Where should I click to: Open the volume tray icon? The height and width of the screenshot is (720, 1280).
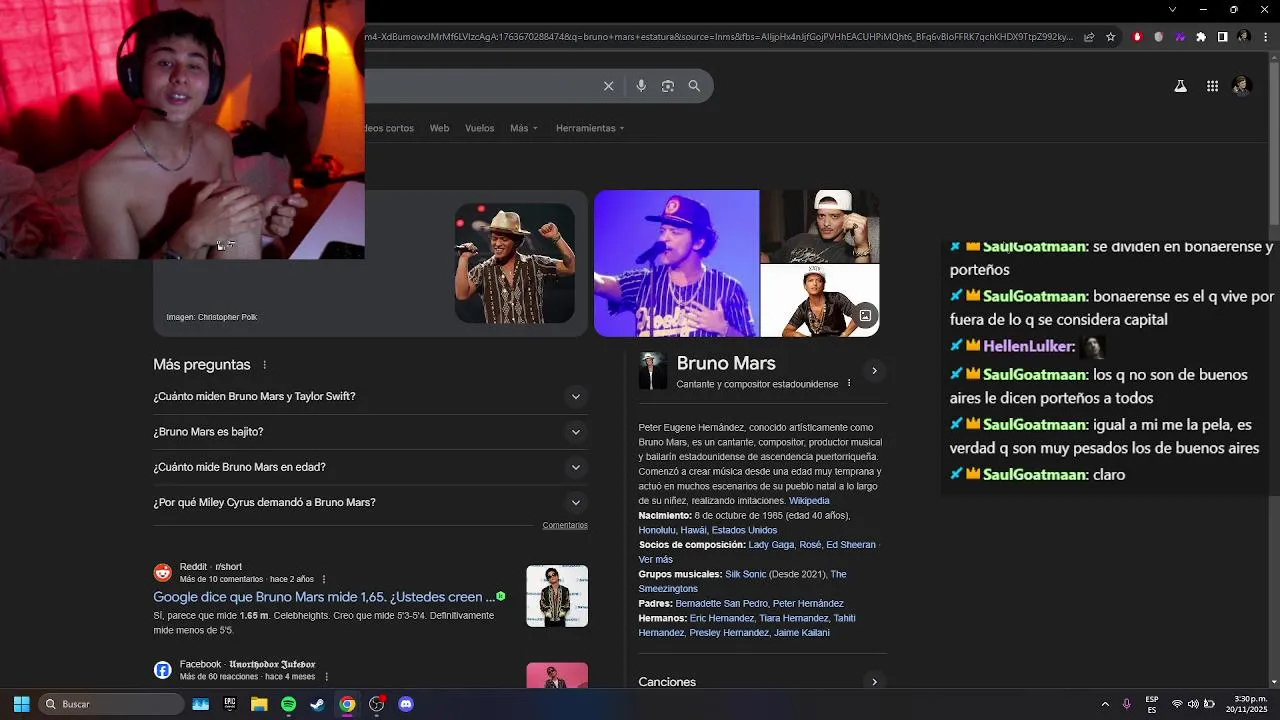point(1193,704)
